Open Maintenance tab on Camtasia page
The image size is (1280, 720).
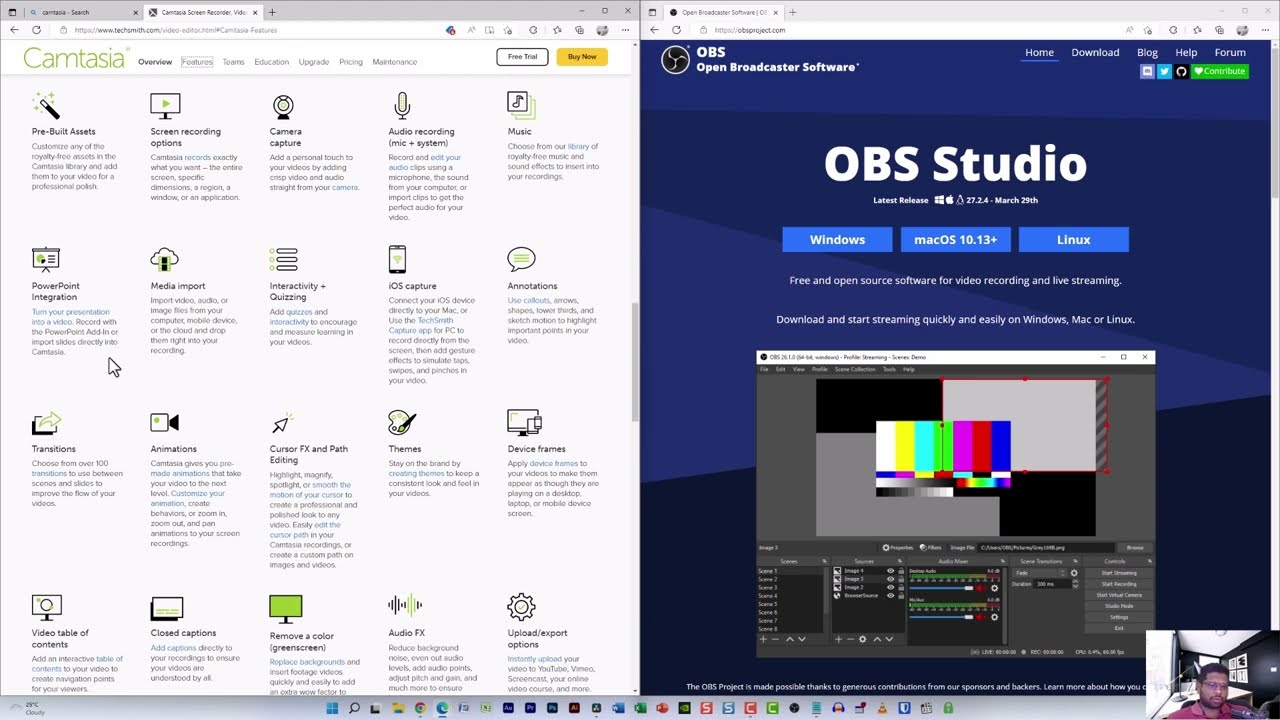click(x=394, y=62)
